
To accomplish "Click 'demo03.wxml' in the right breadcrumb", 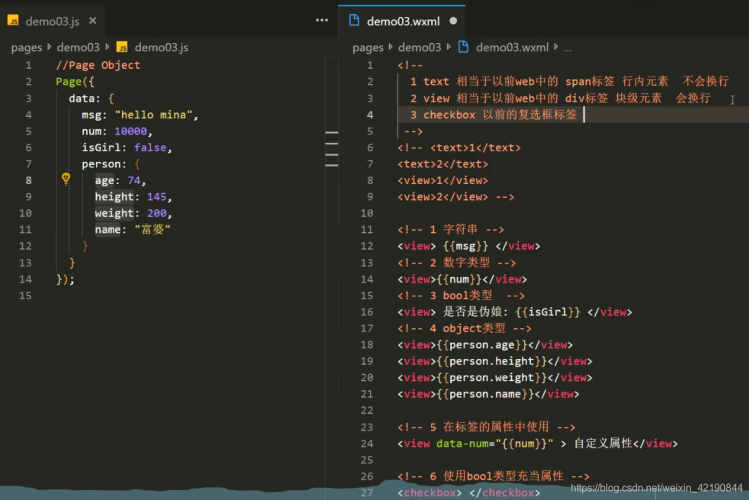I will click(x=512, y=47).
